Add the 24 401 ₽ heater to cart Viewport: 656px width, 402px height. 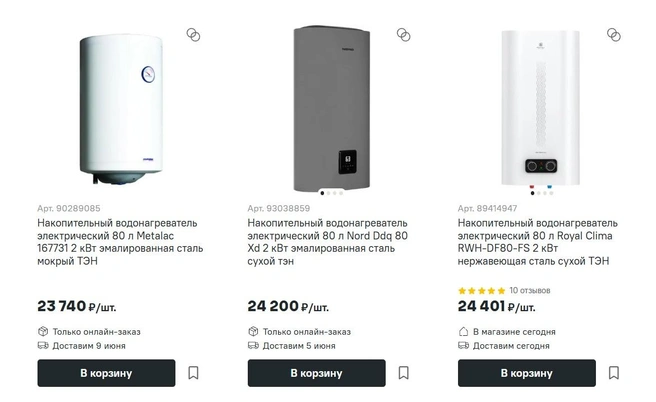click(527, 373)
